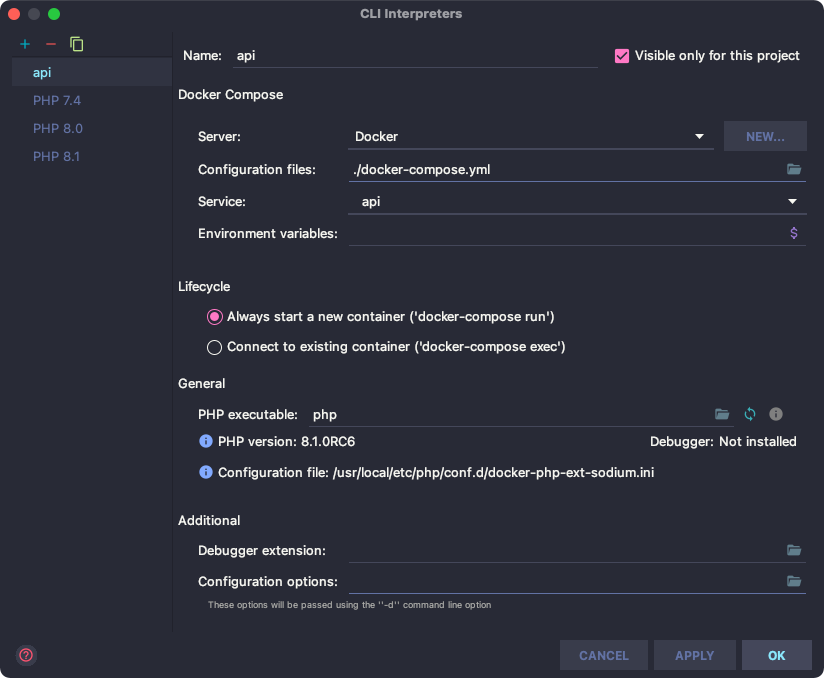
Task: Click the NEW... server button
Action: point(765,137)
